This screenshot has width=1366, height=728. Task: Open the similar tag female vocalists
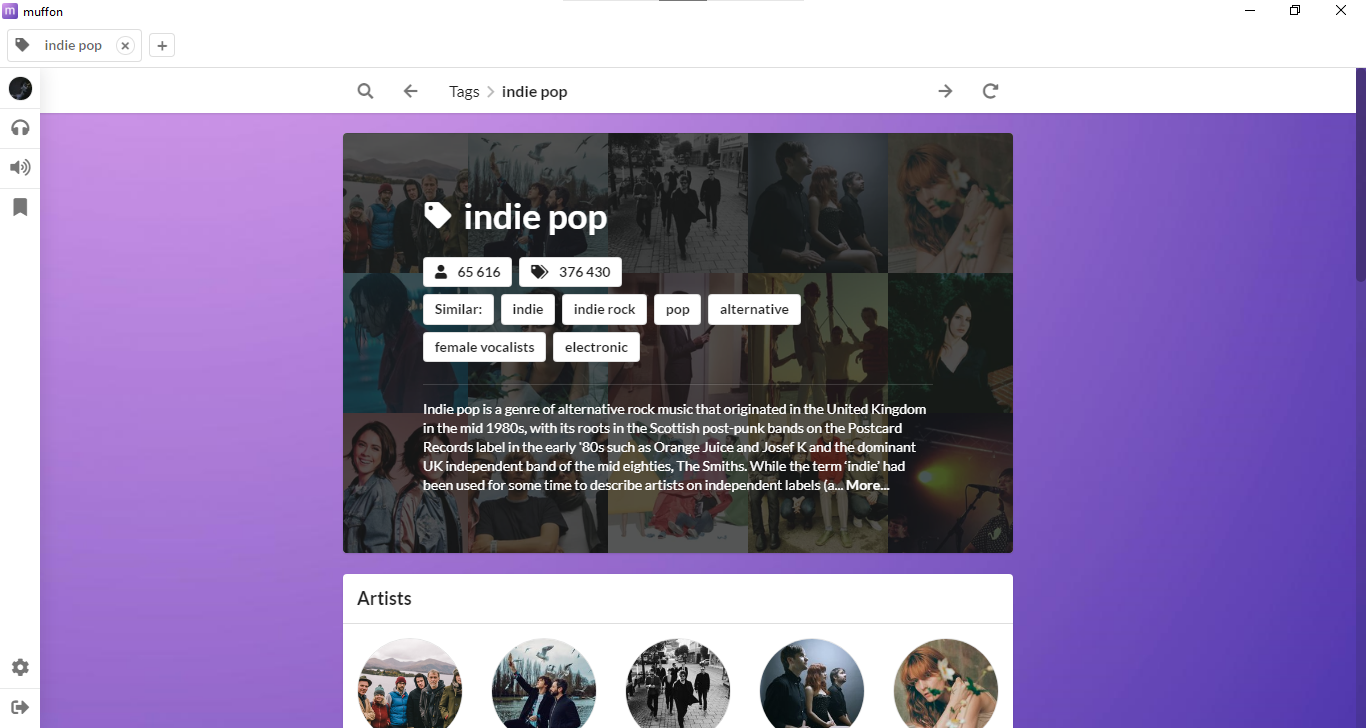click(484, 347)
